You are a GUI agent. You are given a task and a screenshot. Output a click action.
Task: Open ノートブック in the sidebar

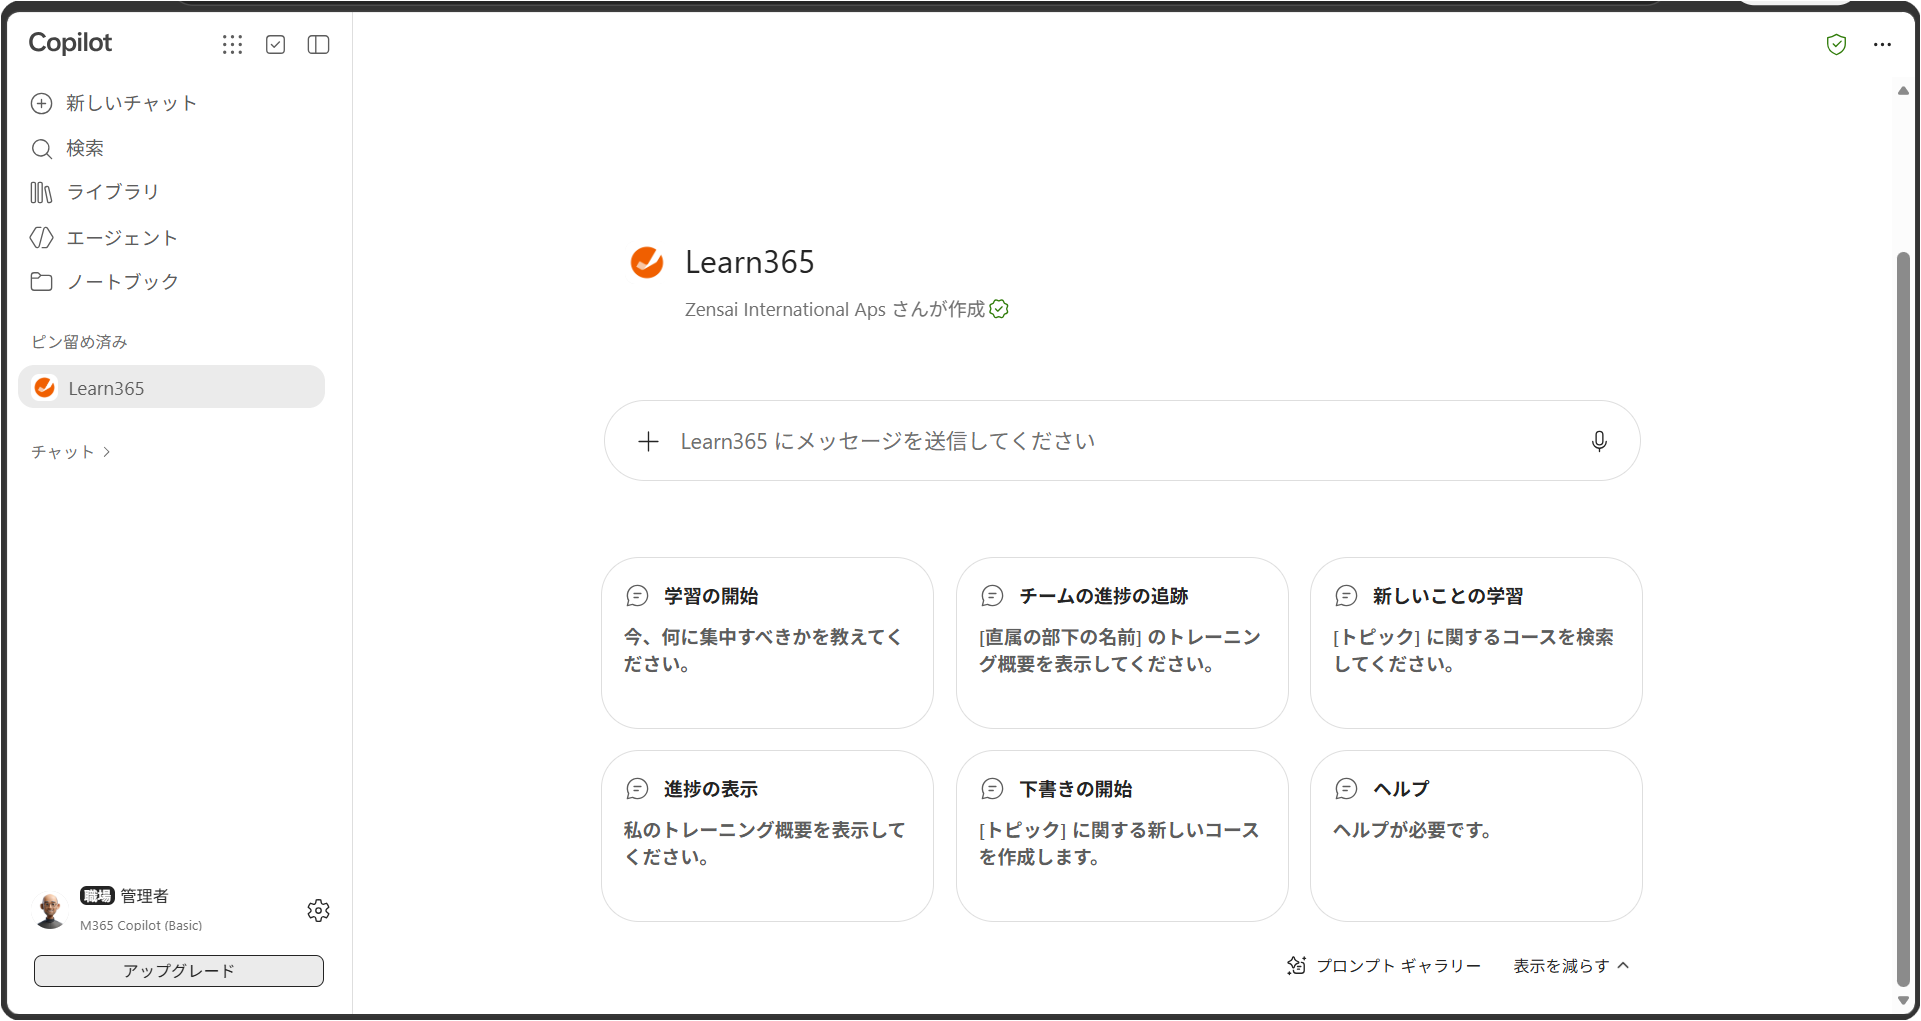coord(105,282)
